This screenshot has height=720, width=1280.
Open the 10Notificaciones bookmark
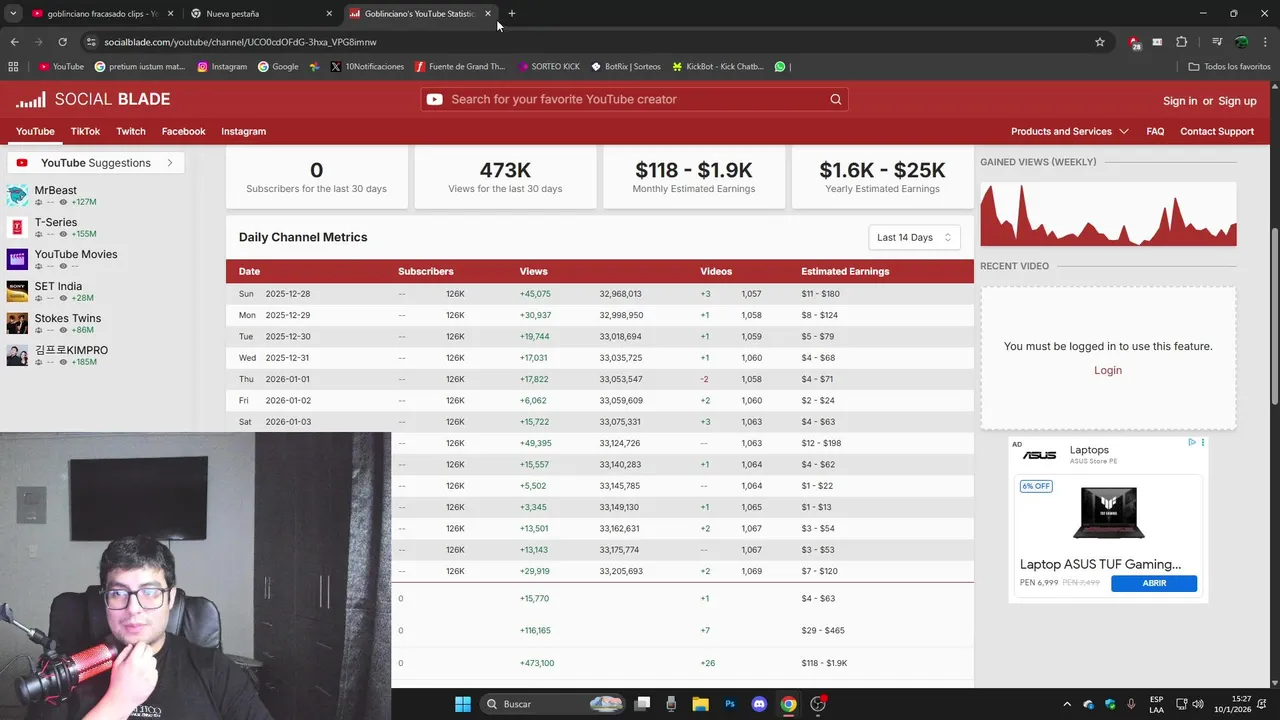[x=367, y=67]
